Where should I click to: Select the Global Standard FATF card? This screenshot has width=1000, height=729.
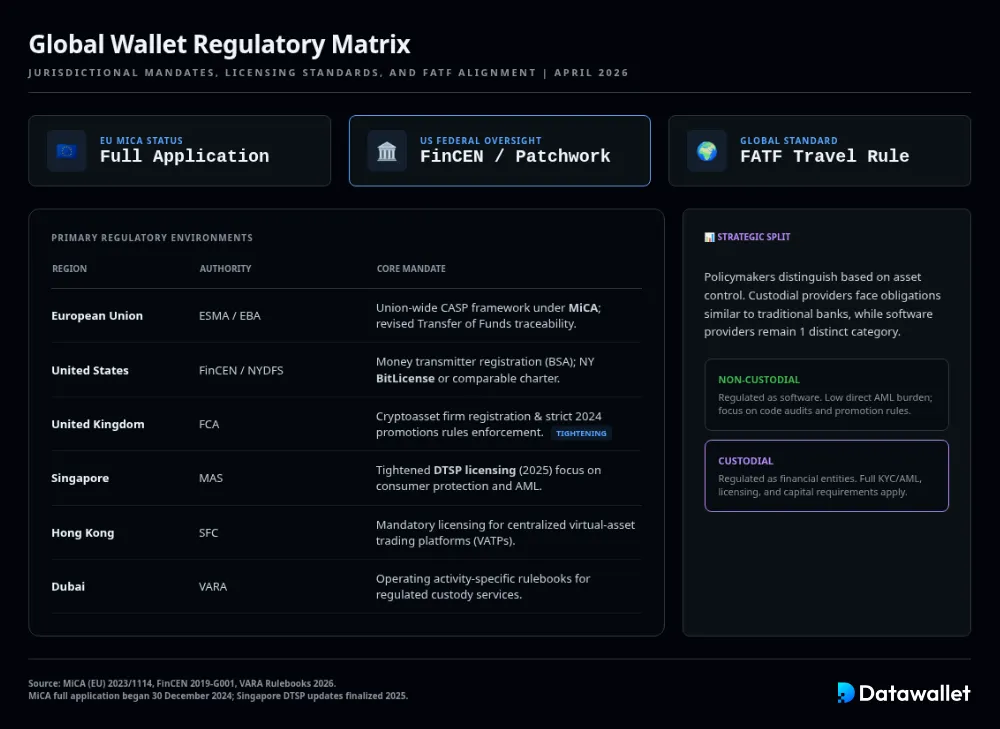(820, 151)
